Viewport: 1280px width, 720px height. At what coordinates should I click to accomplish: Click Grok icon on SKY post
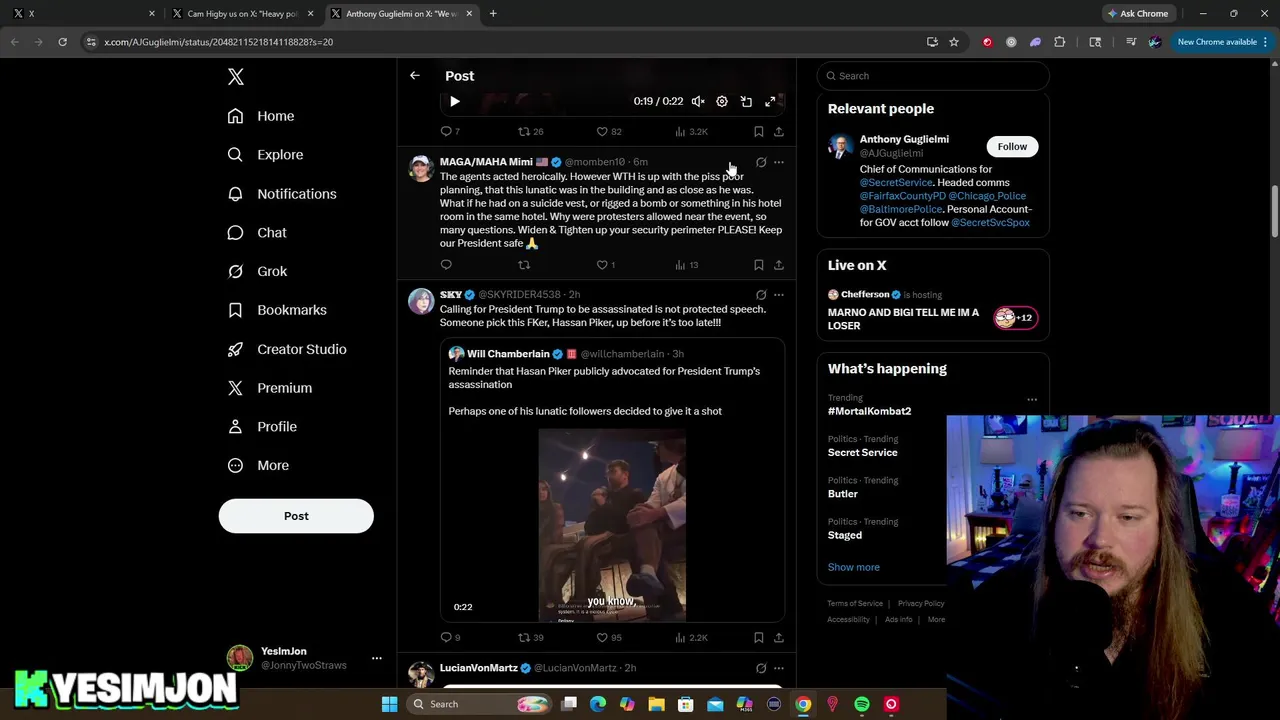pyautogui.click(x=761, y=295)
